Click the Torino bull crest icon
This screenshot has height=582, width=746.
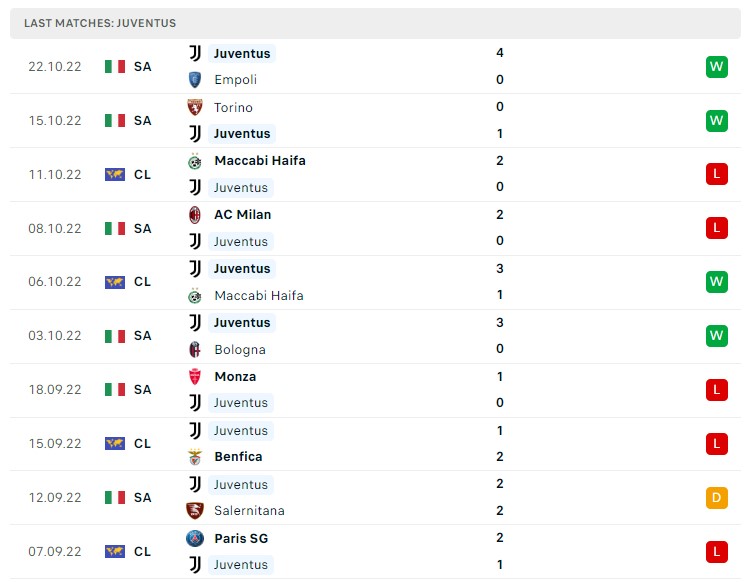click(195, 107)
